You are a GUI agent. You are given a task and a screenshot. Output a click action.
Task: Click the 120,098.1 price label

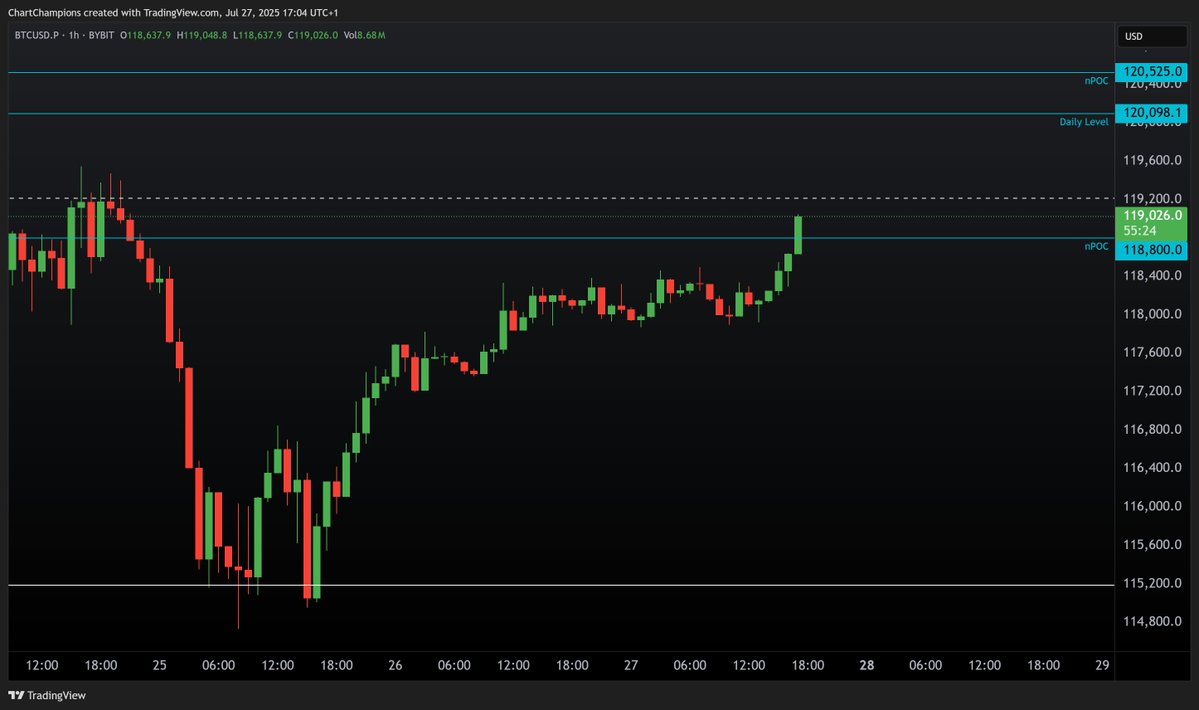tap(1151, 112)
